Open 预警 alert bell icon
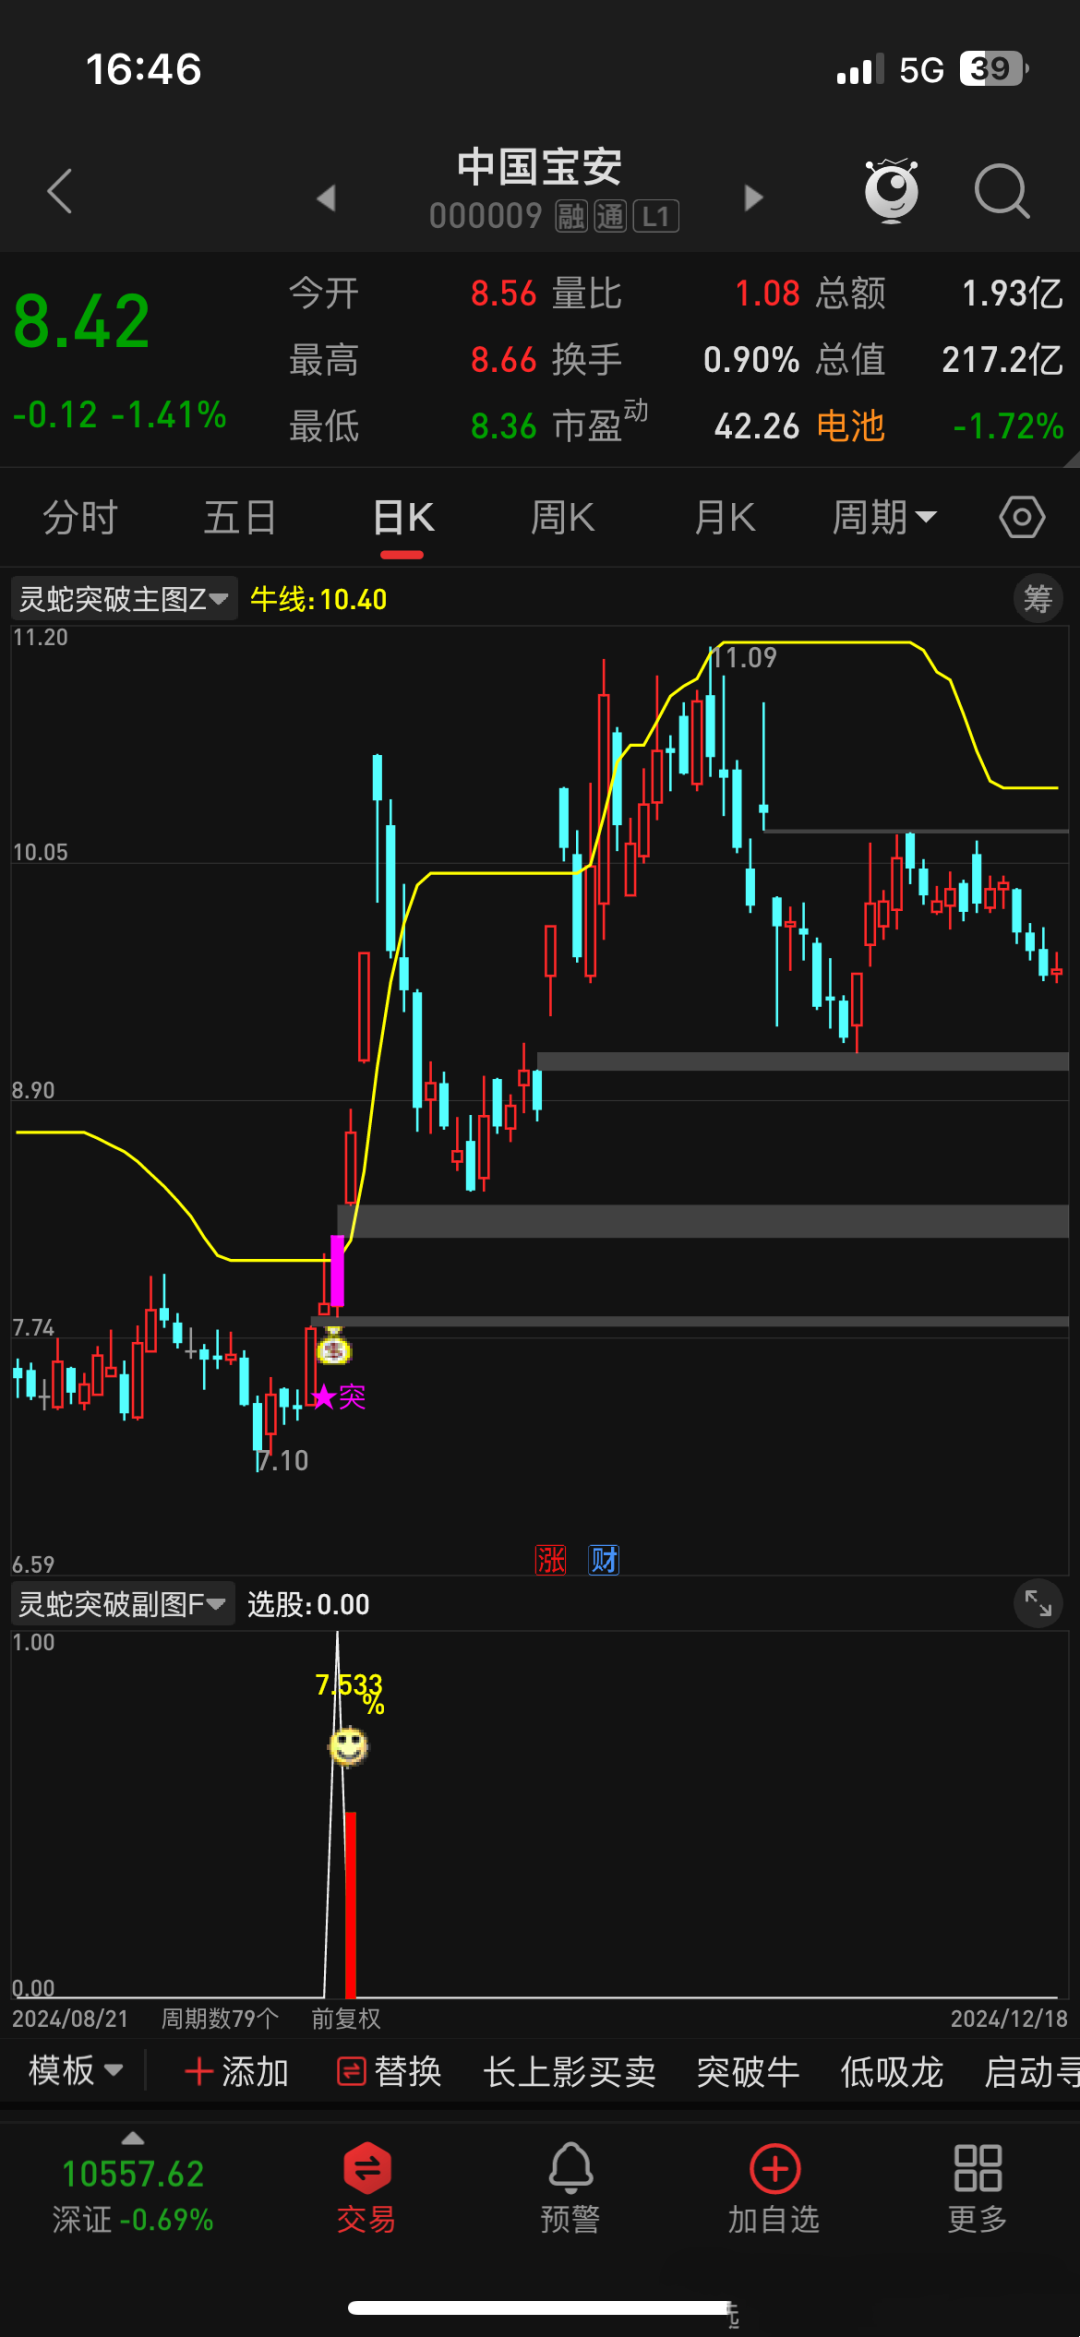Viewport: 1080px width, 2337px height. tap(571, 2189)
